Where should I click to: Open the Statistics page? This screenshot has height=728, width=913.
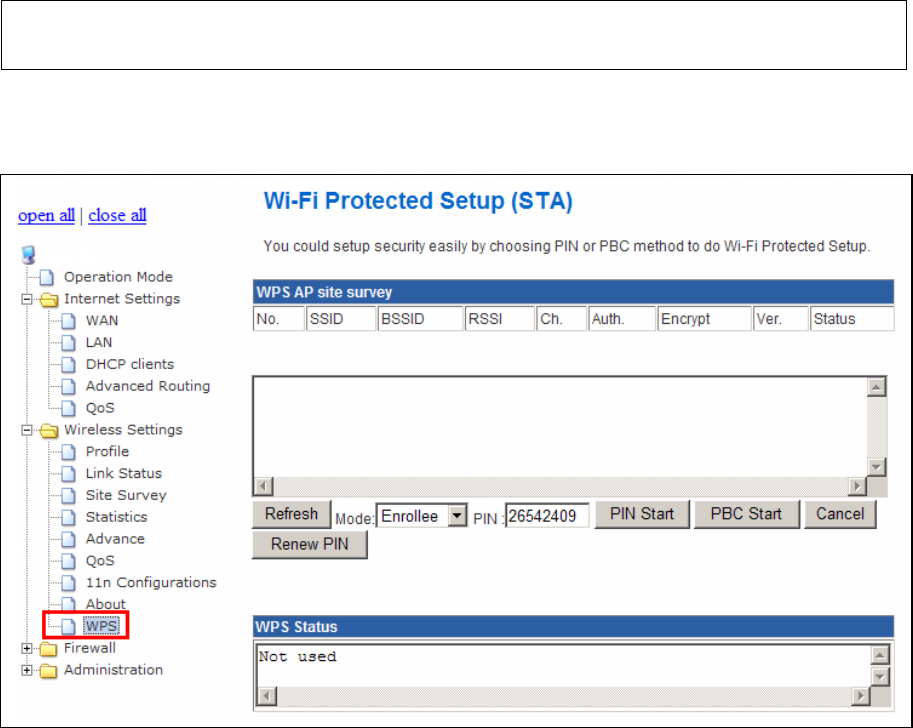pyautogui.click(x=116, y=517)
